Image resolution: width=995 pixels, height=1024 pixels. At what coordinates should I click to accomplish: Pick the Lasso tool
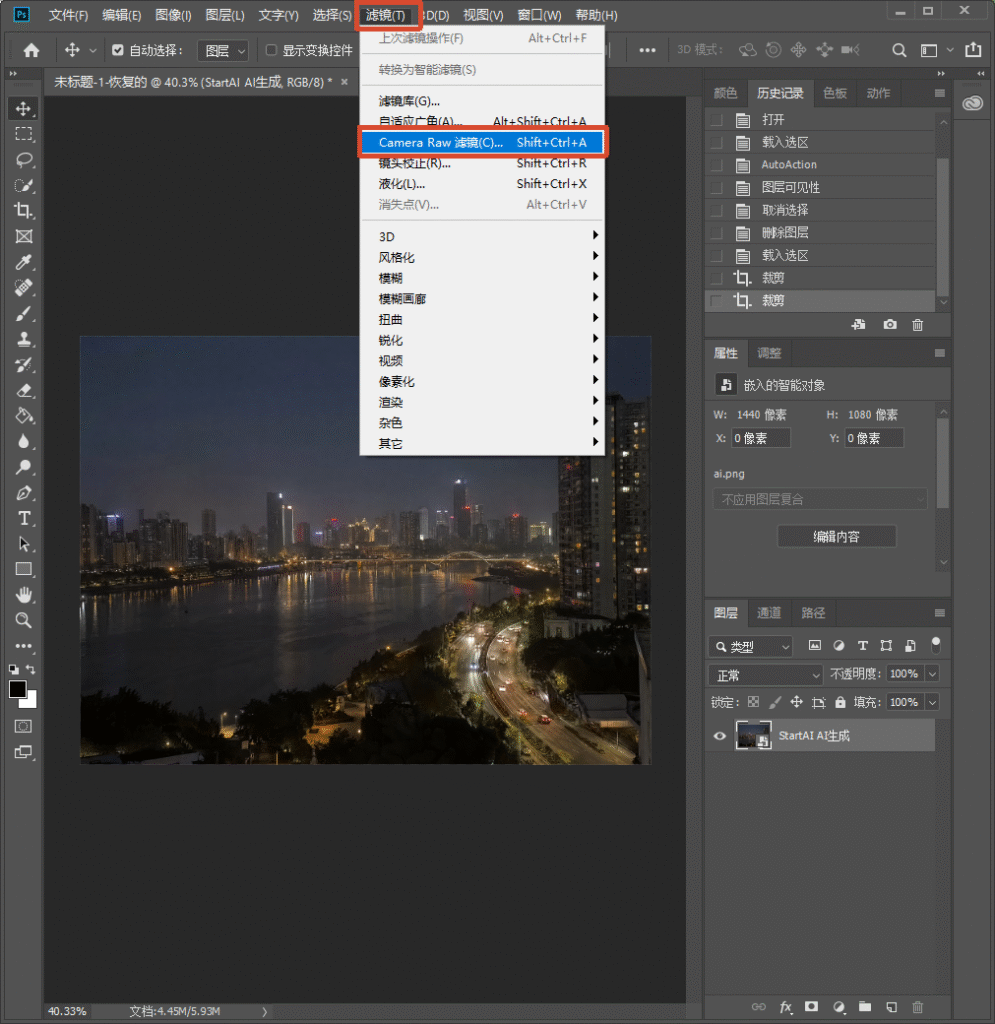tap(24, 160)
